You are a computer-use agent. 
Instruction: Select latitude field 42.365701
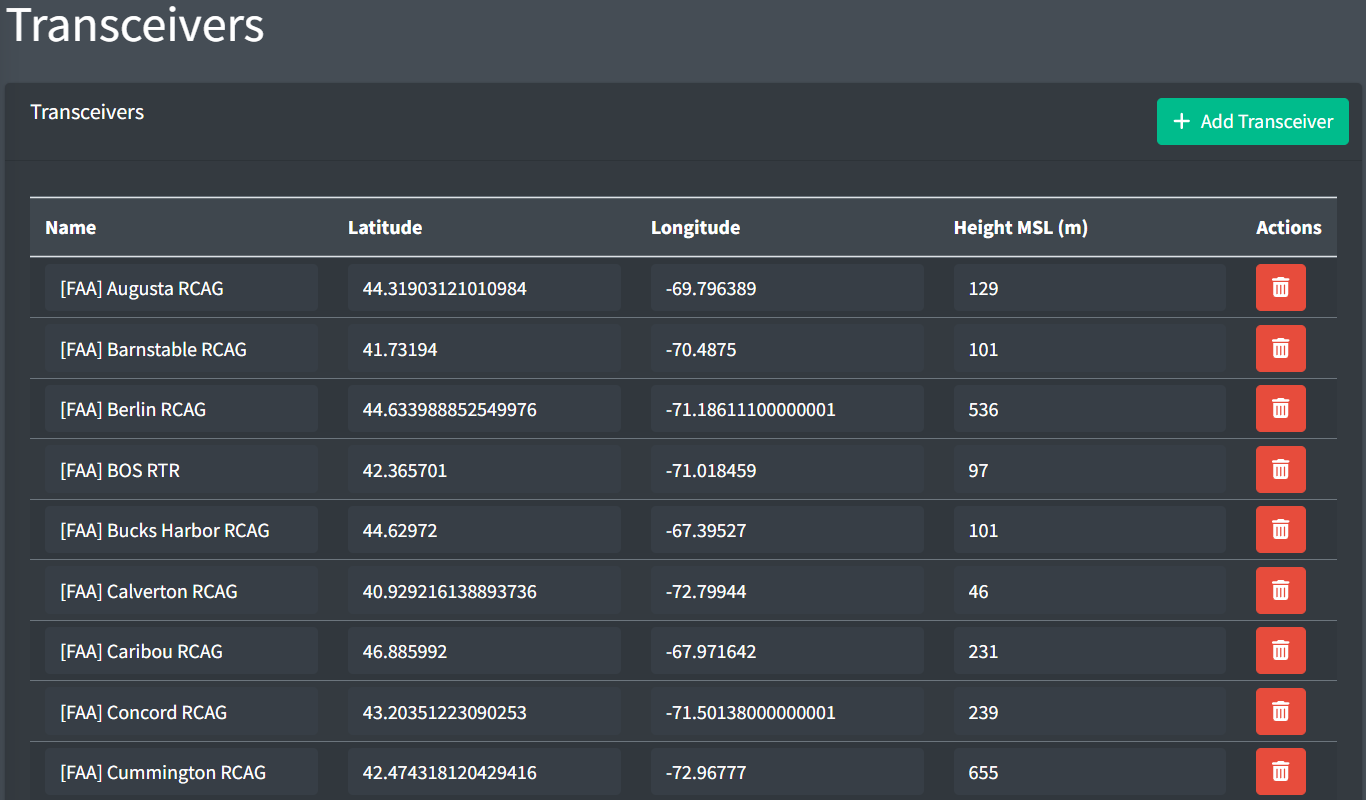click(x=484, y=470)
